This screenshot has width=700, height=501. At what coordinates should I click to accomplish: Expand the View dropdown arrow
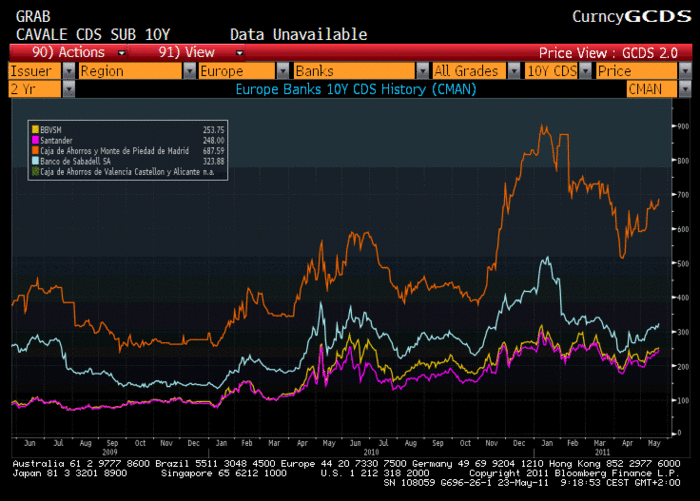[x=239, y=53]
